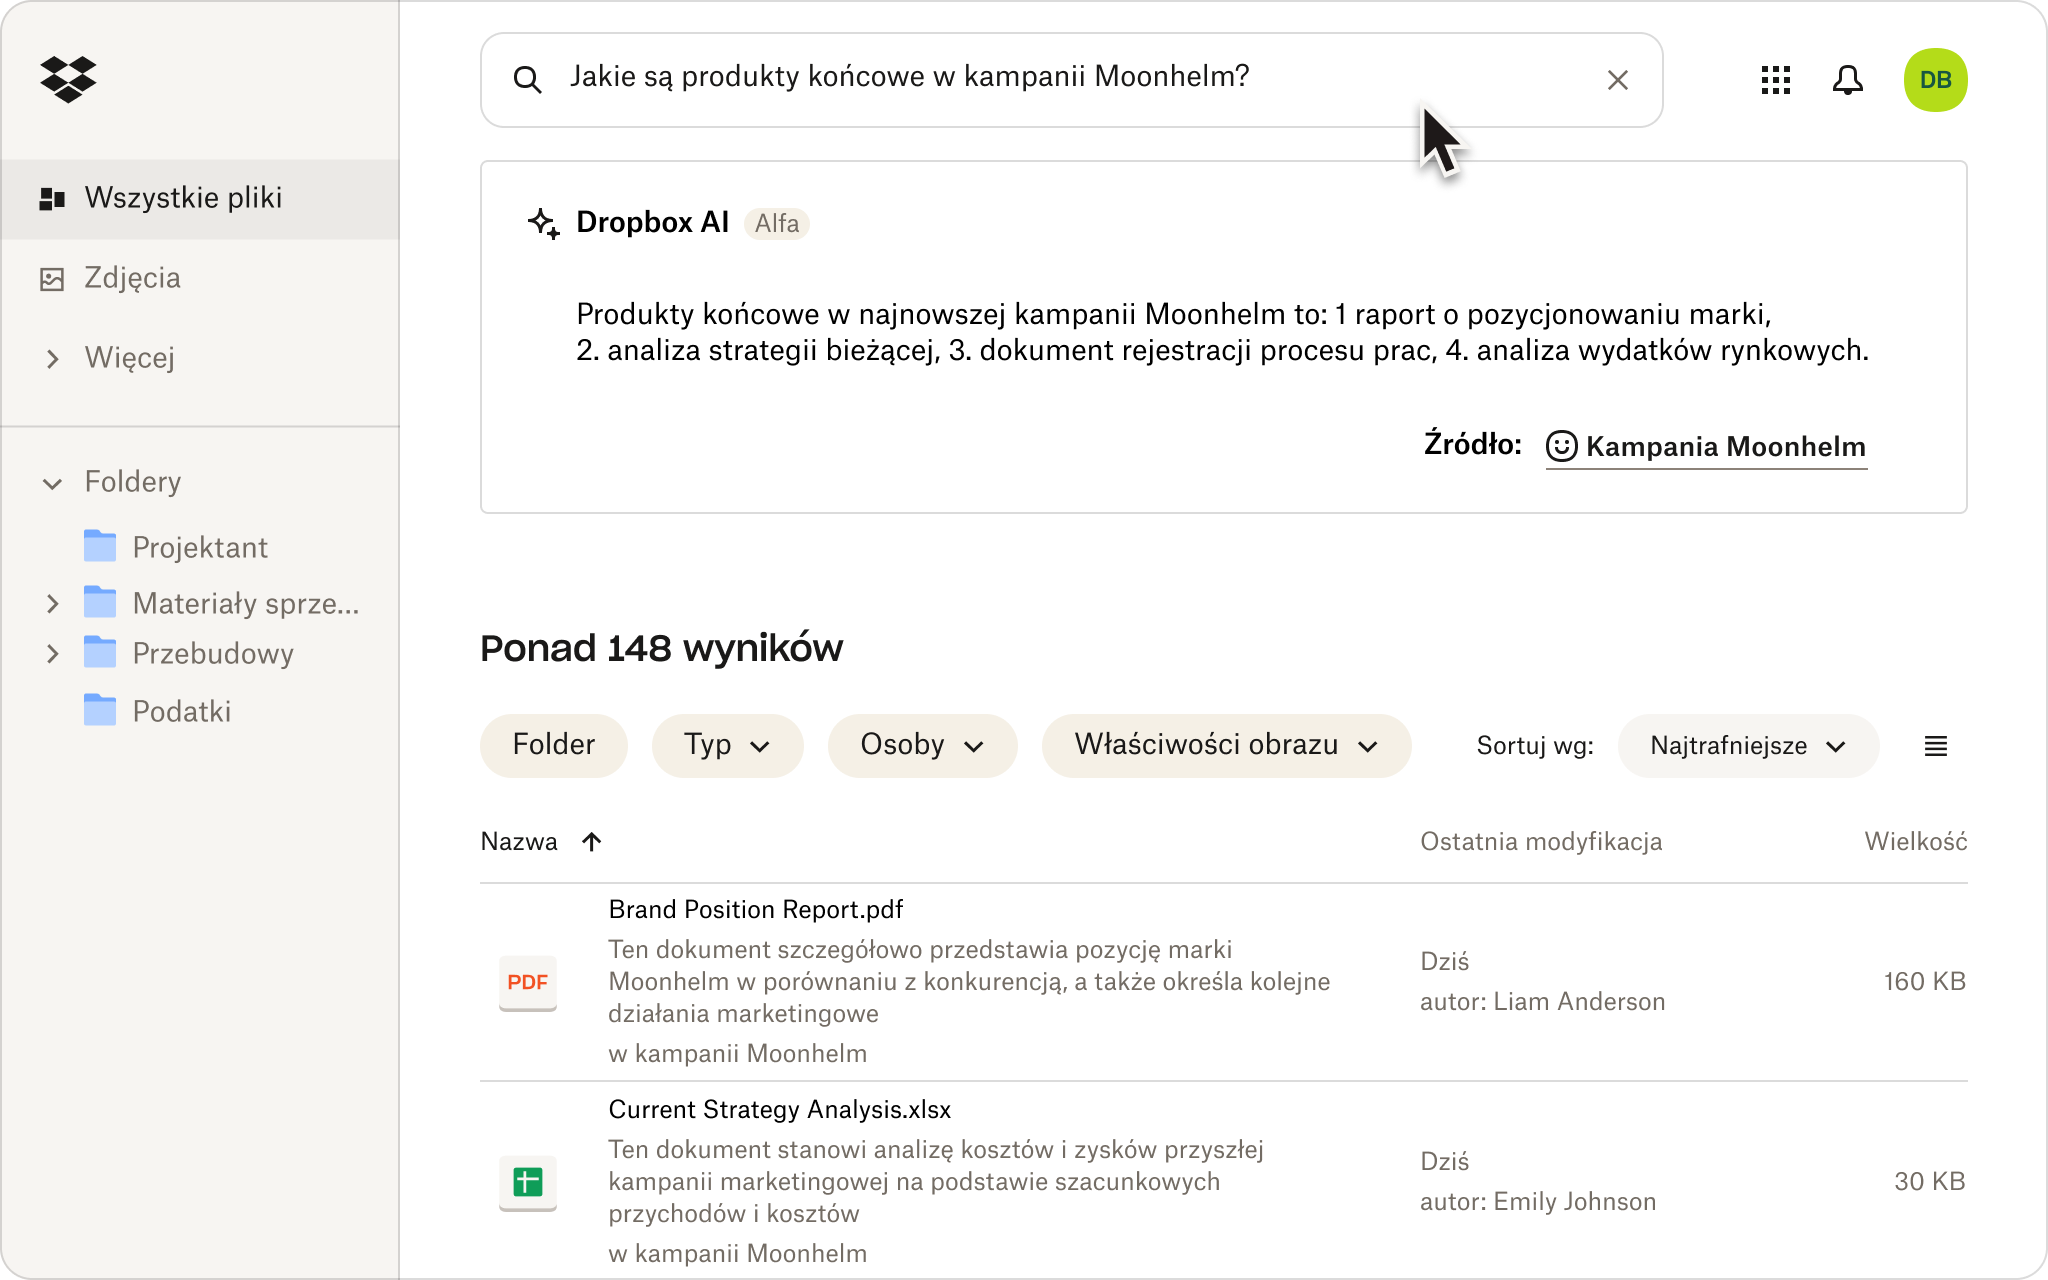Expand the Materiały sprze... folder chevron
This screenshot has height=1280, width=2048.
click(52, 604)
